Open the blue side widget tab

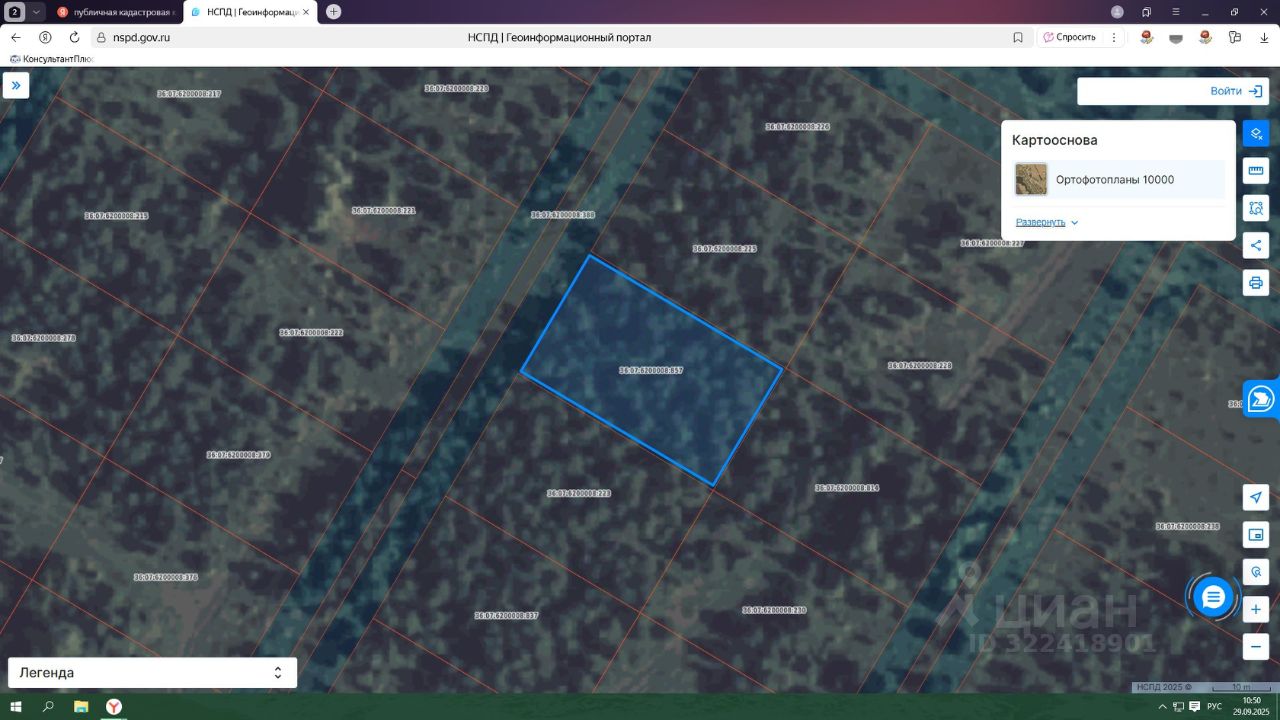(x=1261, y=399)
